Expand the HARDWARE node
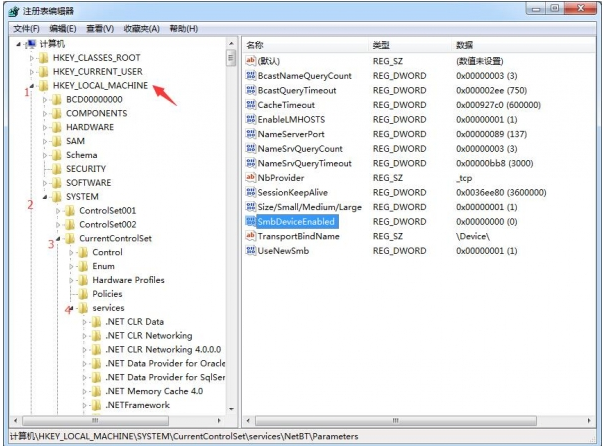The height and width of the screenshot is (446, 602). tap(45, 127)
